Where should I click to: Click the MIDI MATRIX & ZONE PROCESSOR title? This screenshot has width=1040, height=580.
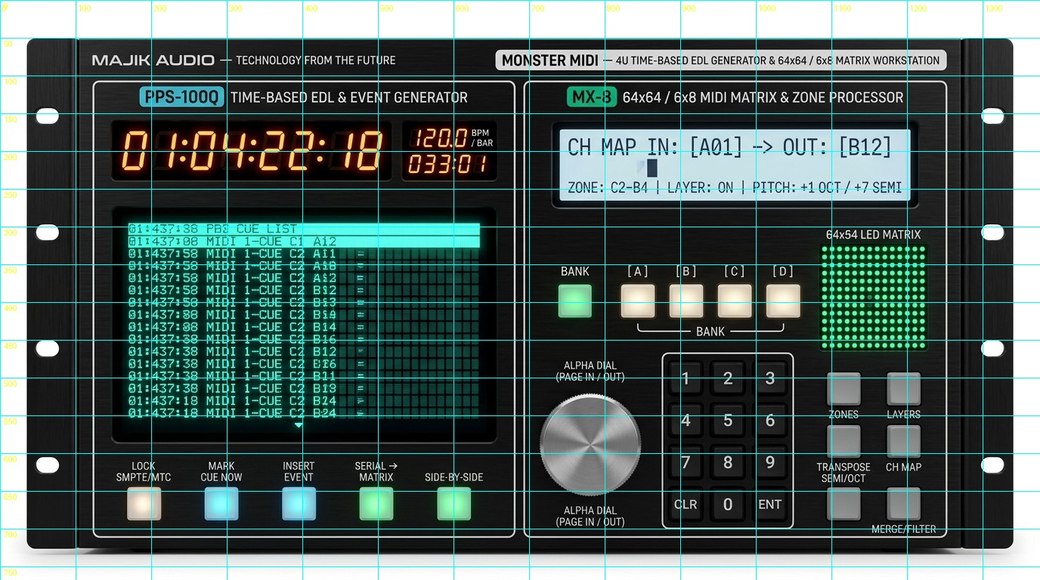click(801, 98)
